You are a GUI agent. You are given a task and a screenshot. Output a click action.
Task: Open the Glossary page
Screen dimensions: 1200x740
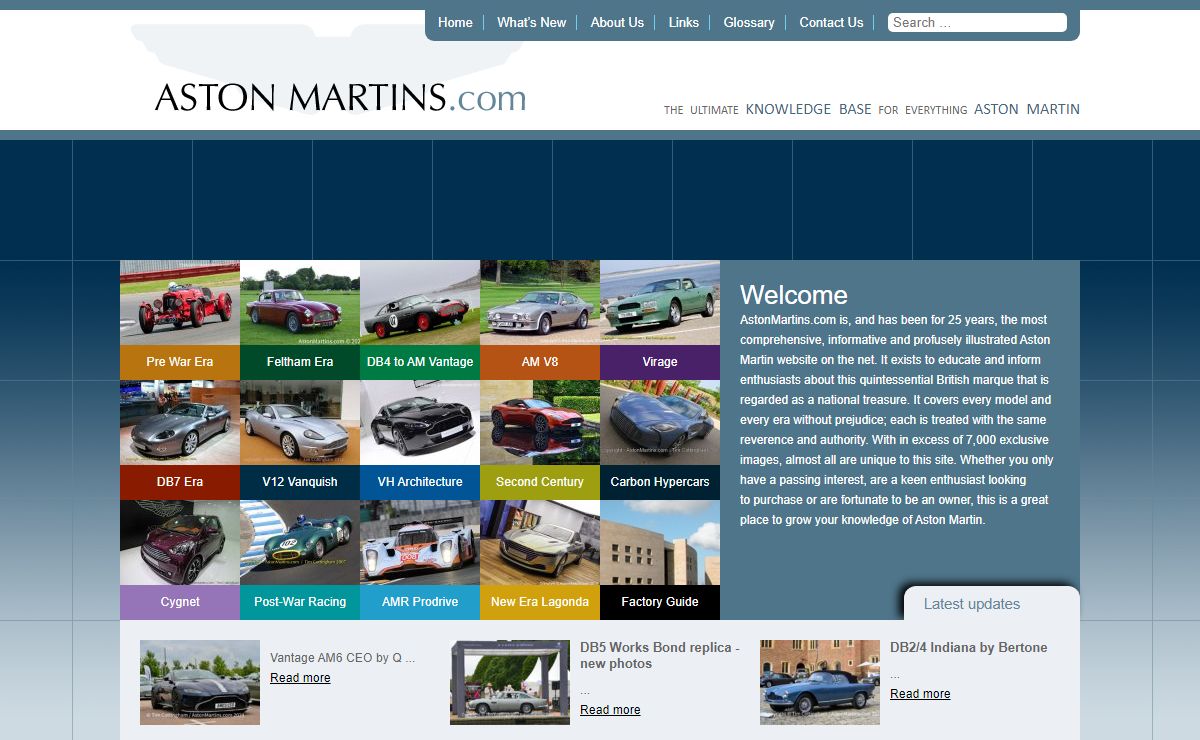click(x=749, y=22)
